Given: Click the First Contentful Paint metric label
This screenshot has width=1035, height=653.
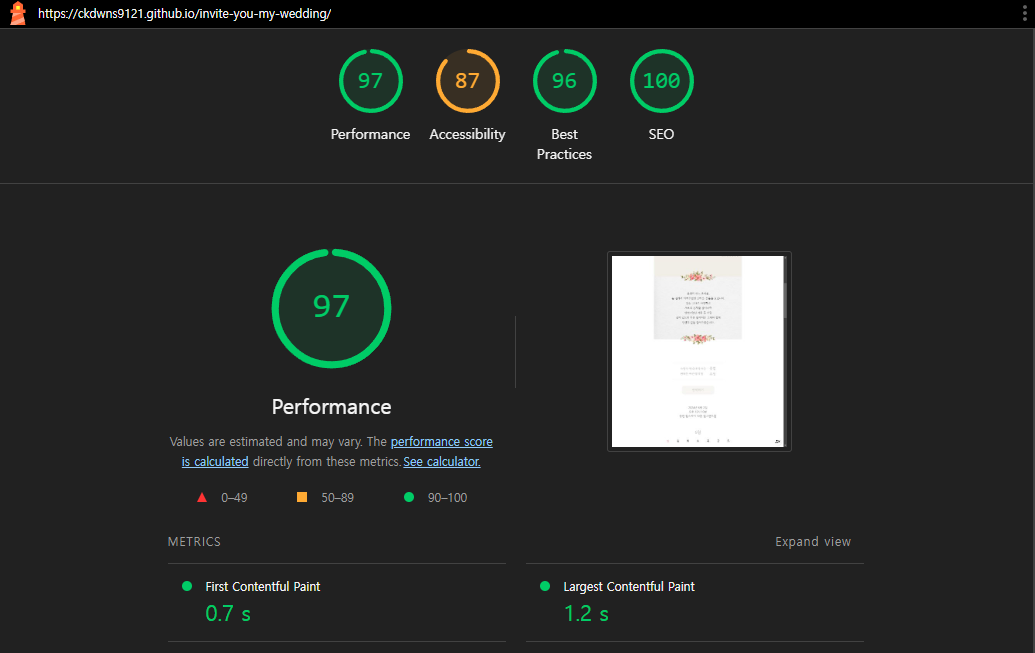Looking at the screenshot, I should click(263, 586).
